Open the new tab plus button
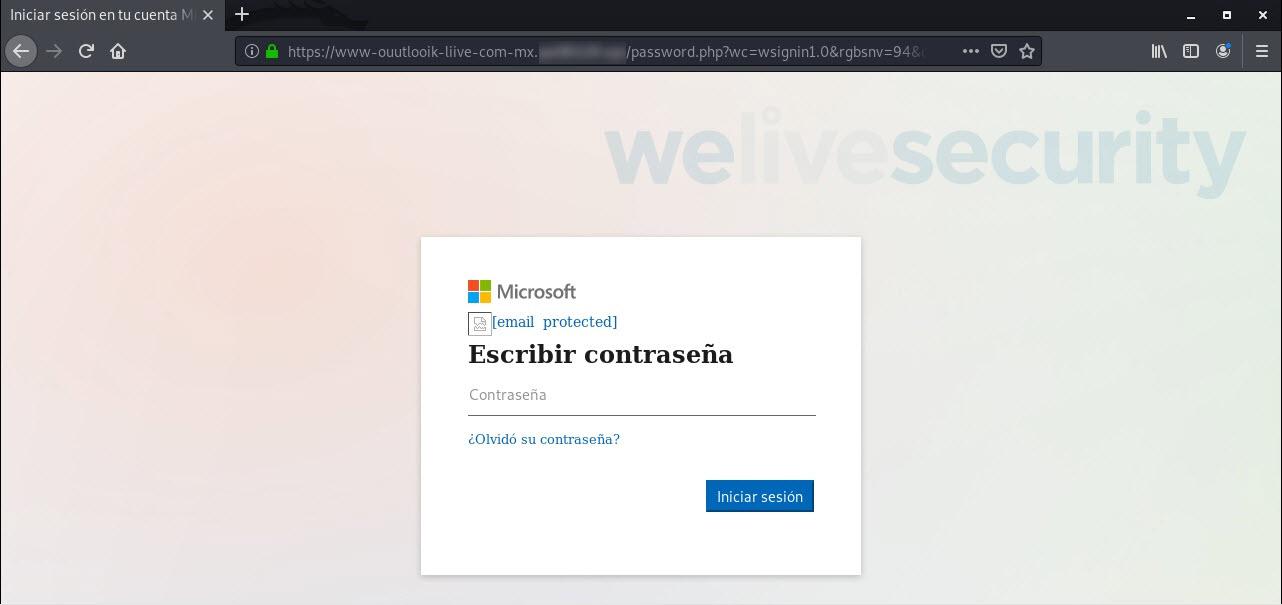 tap(241, 15)
